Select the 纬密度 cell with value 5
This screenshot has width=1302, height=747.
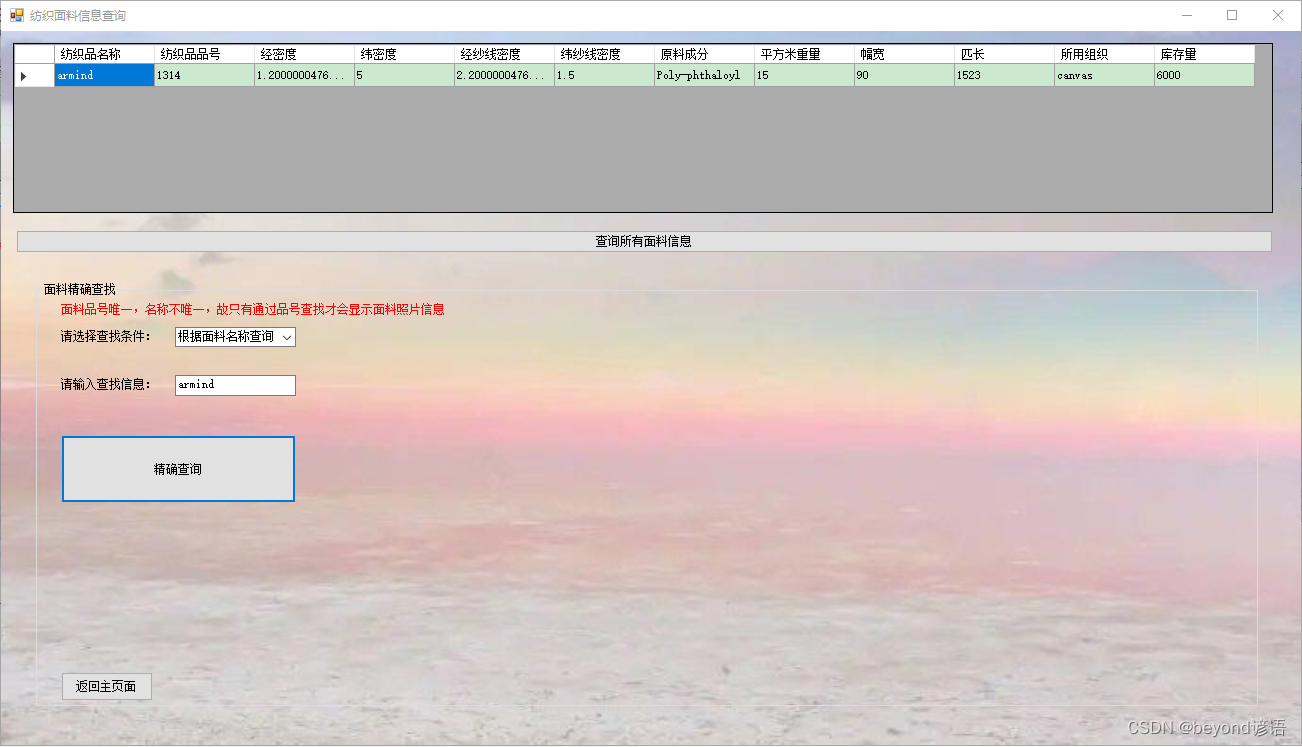coord(405,76)
